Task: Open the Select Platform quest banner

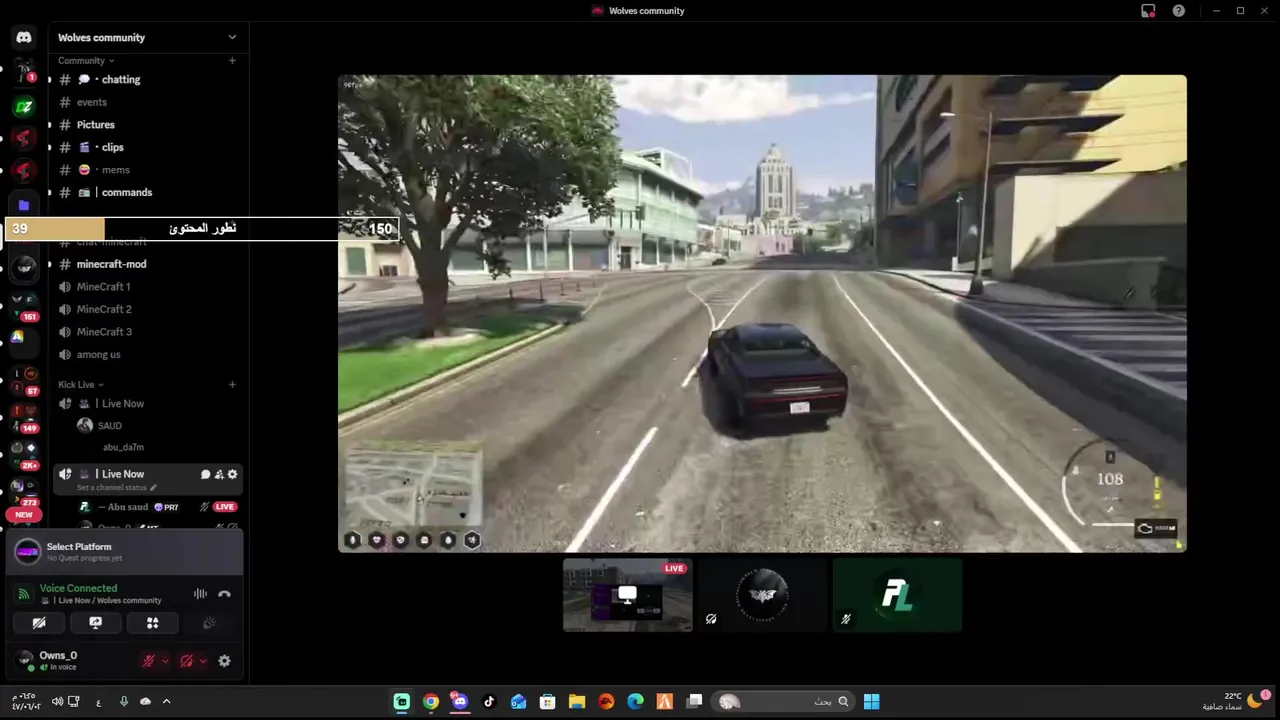Action: coord(124,551)
